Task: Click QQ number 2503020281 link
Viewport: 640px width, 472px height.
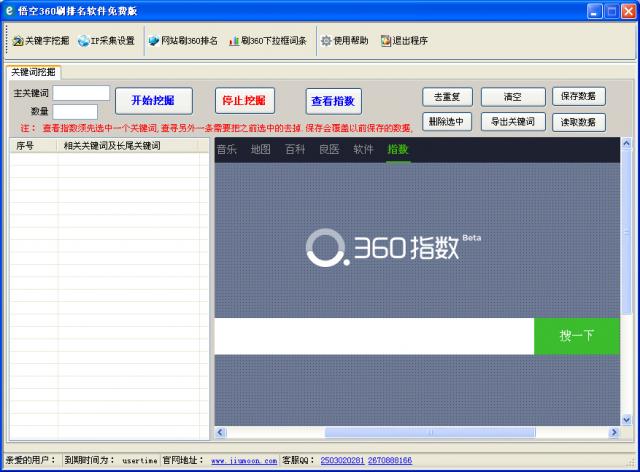Action: 342,461
